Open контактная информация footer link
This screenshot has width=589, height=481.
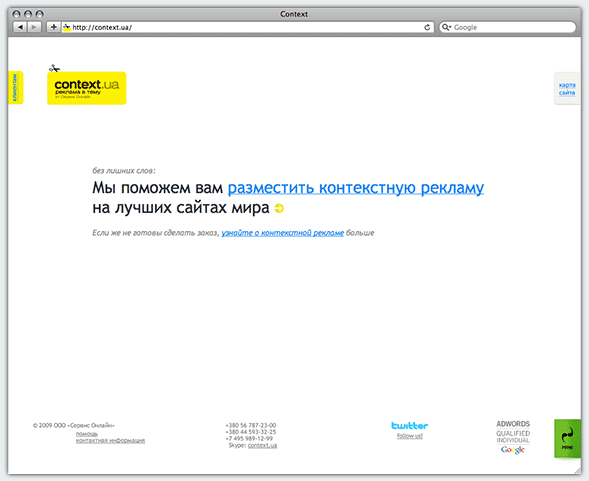(110, 440)
